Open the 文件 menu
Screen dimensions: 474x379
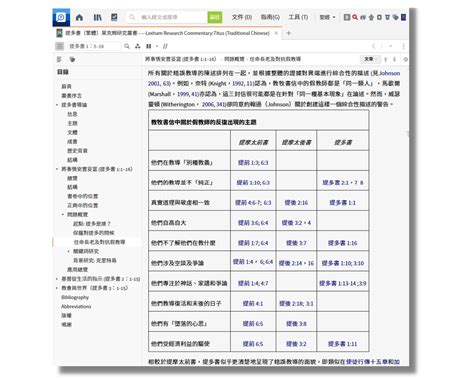(242, 17)
